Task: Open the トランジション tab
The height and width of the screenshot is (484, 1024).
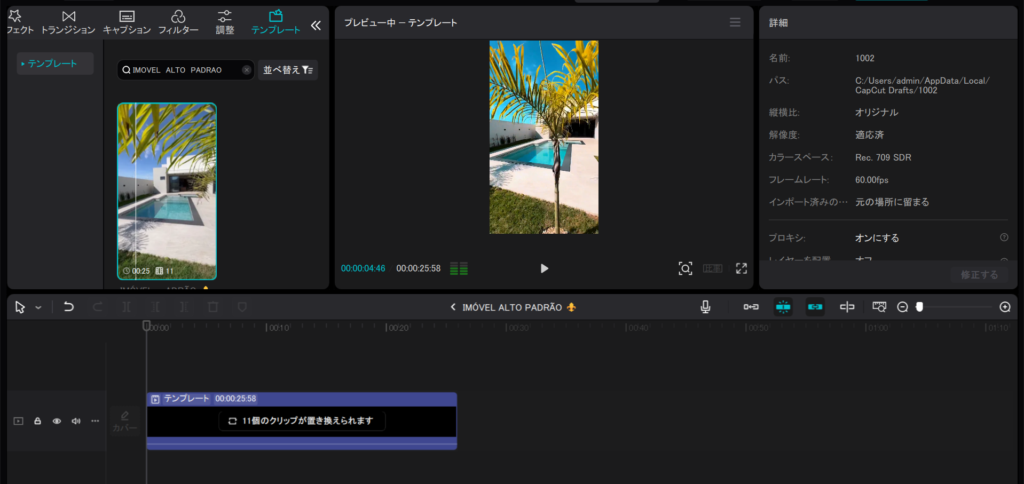Action: [68, 22]
